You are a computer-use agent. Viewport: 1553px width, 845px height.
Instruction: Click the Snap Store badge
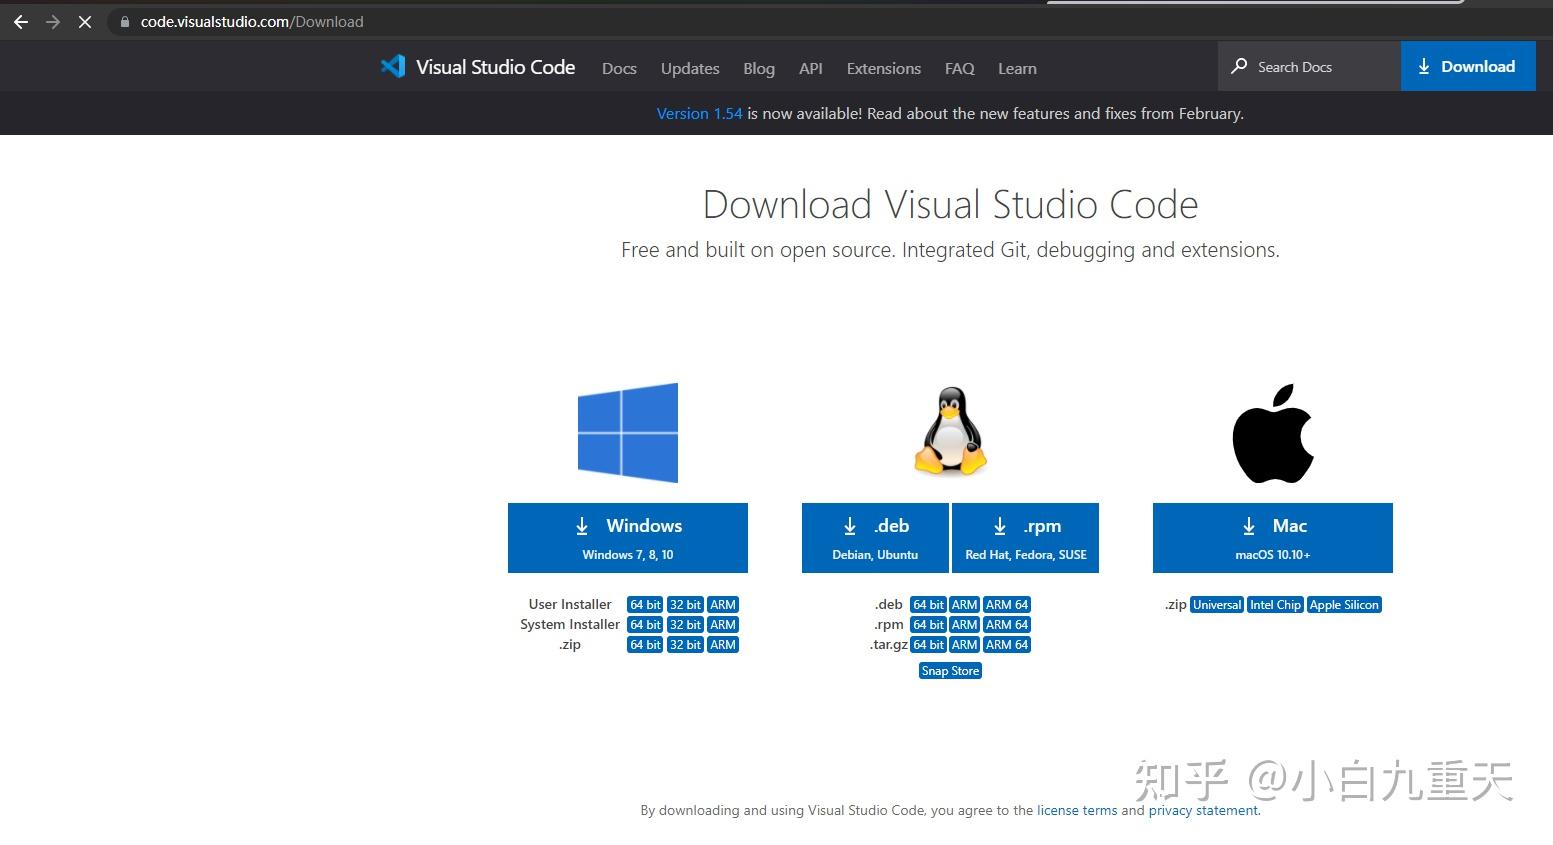click(x=949, y=670)
